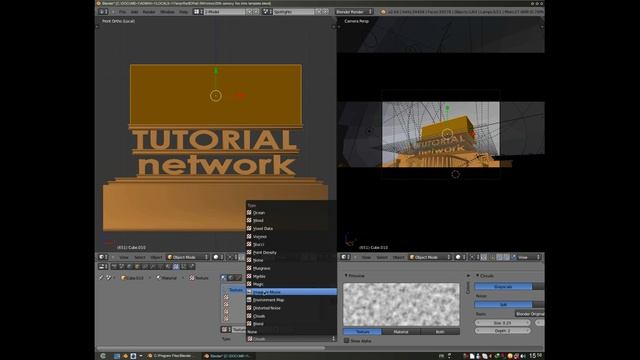This screenshot has width=640, height=360.
Task: Open the Render menu in top bar
Action: pos(149,12)
